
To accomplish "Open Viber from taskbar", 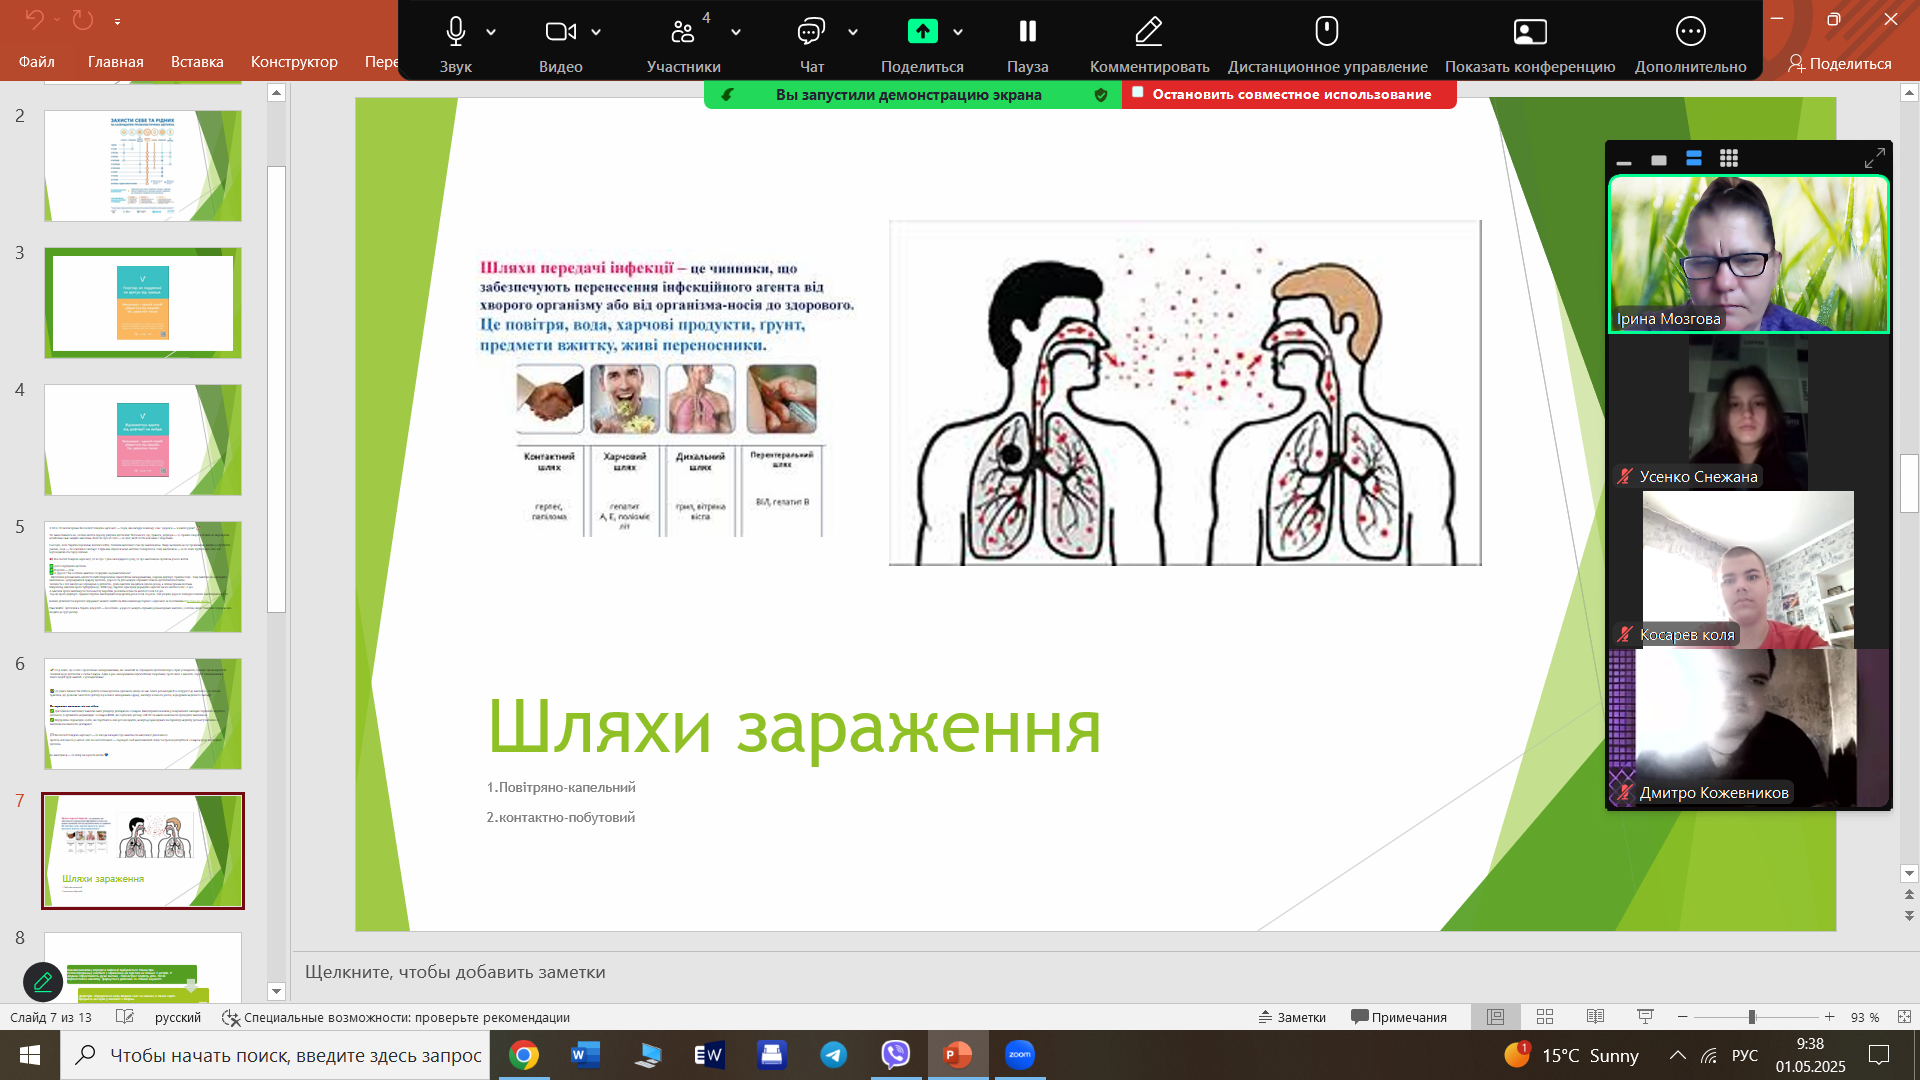I will click(896, 1055).
